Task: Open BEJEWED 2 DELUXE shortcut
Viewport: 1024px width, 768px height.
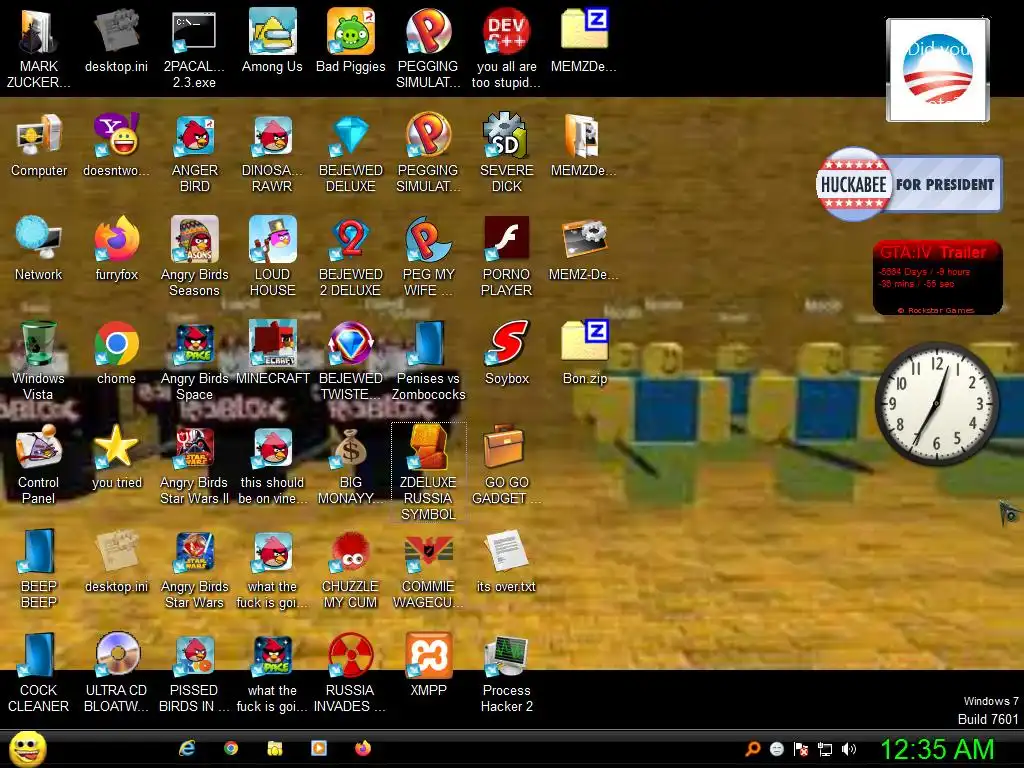Action: pyautogui.click(x=351, y=257)
